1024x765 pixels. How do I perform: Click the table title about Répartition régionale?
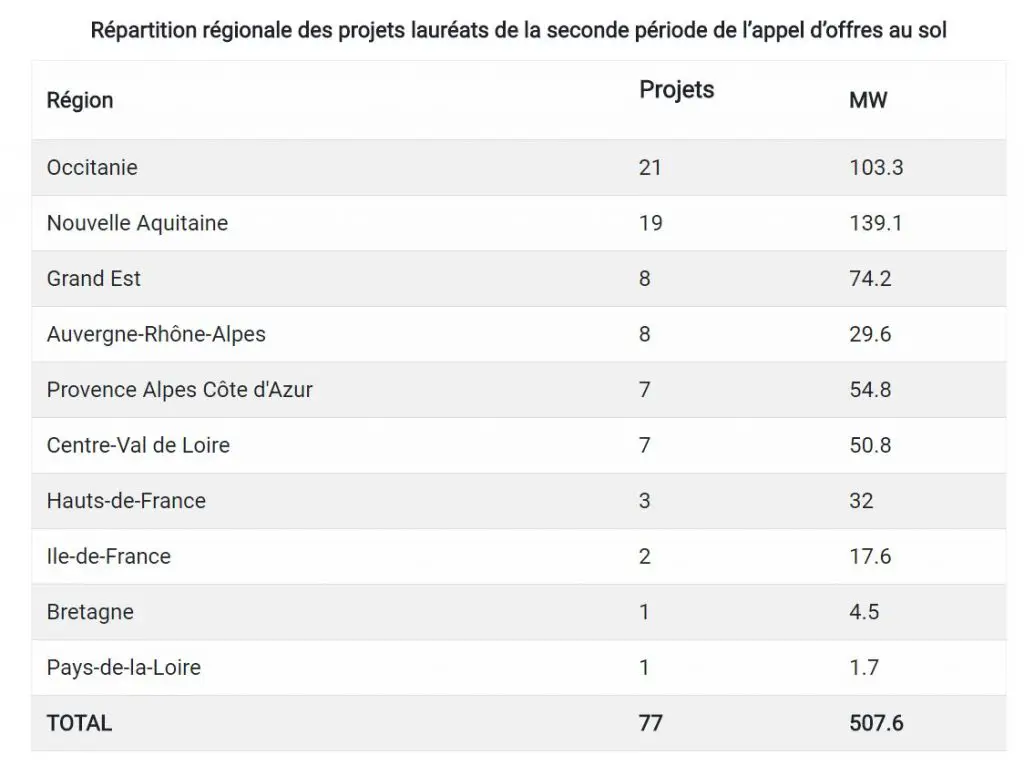519,30
